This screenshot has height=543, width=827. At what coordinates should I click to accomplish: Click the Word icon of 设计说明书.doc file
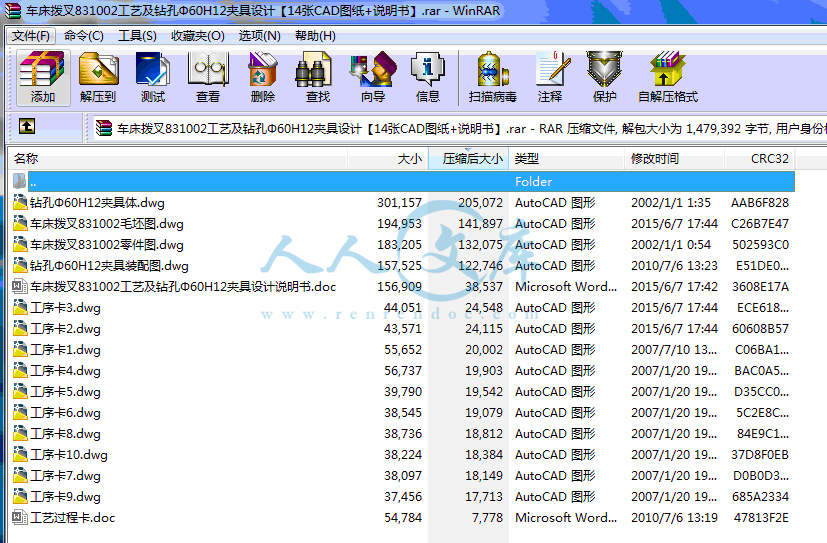click(20, 286)
